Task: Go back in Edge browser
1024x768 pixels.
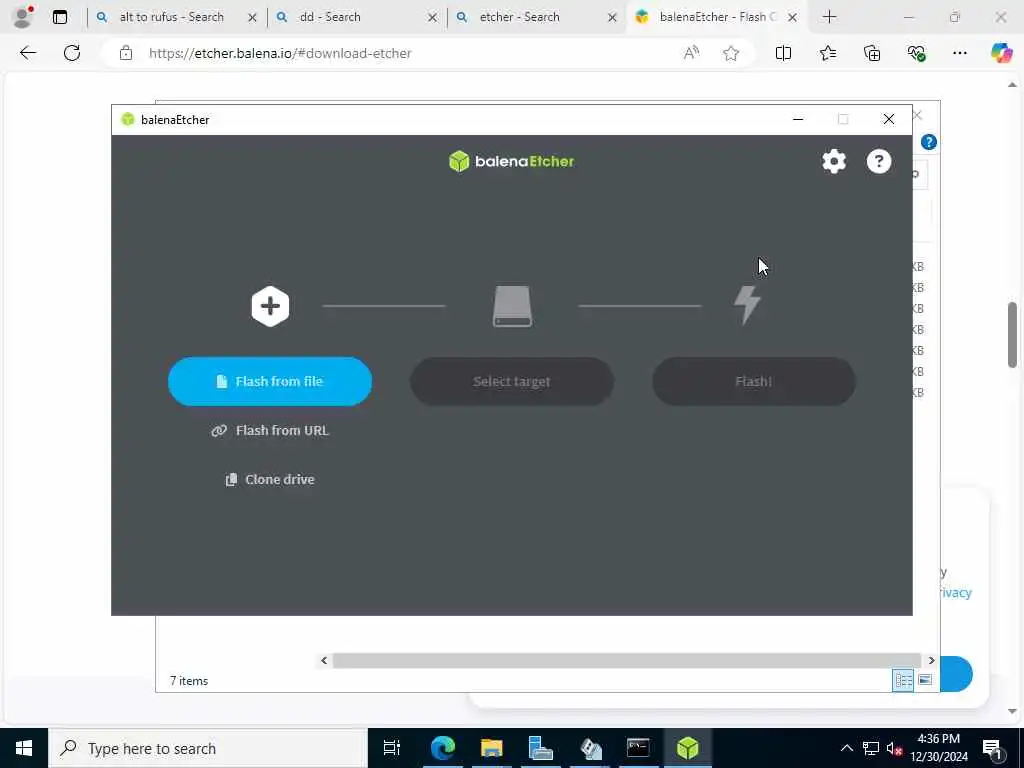Action: pos(28,53)
